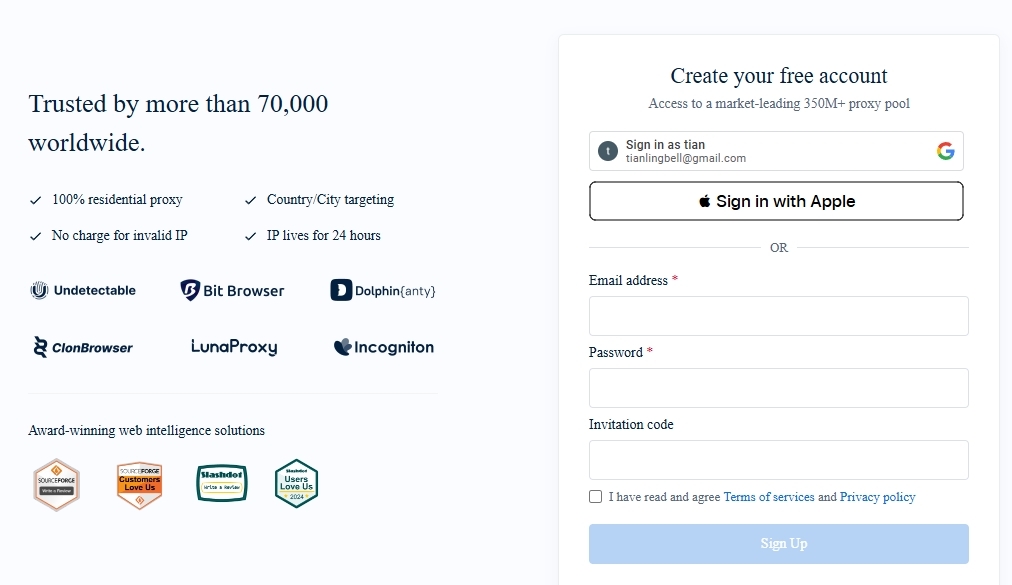Viewport: 1012px width, 585px height.
Task: Select the Incogniton logo
Action: click(x=383, y=347)
